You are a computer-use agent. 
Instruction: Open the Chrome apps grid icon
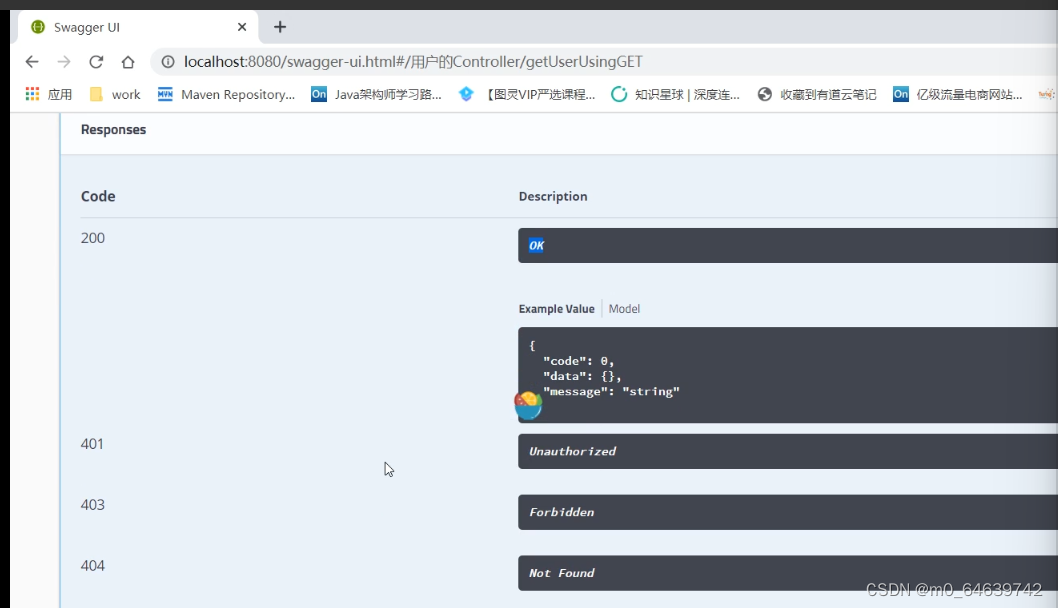pyautogui.click(x=31, y=93)
